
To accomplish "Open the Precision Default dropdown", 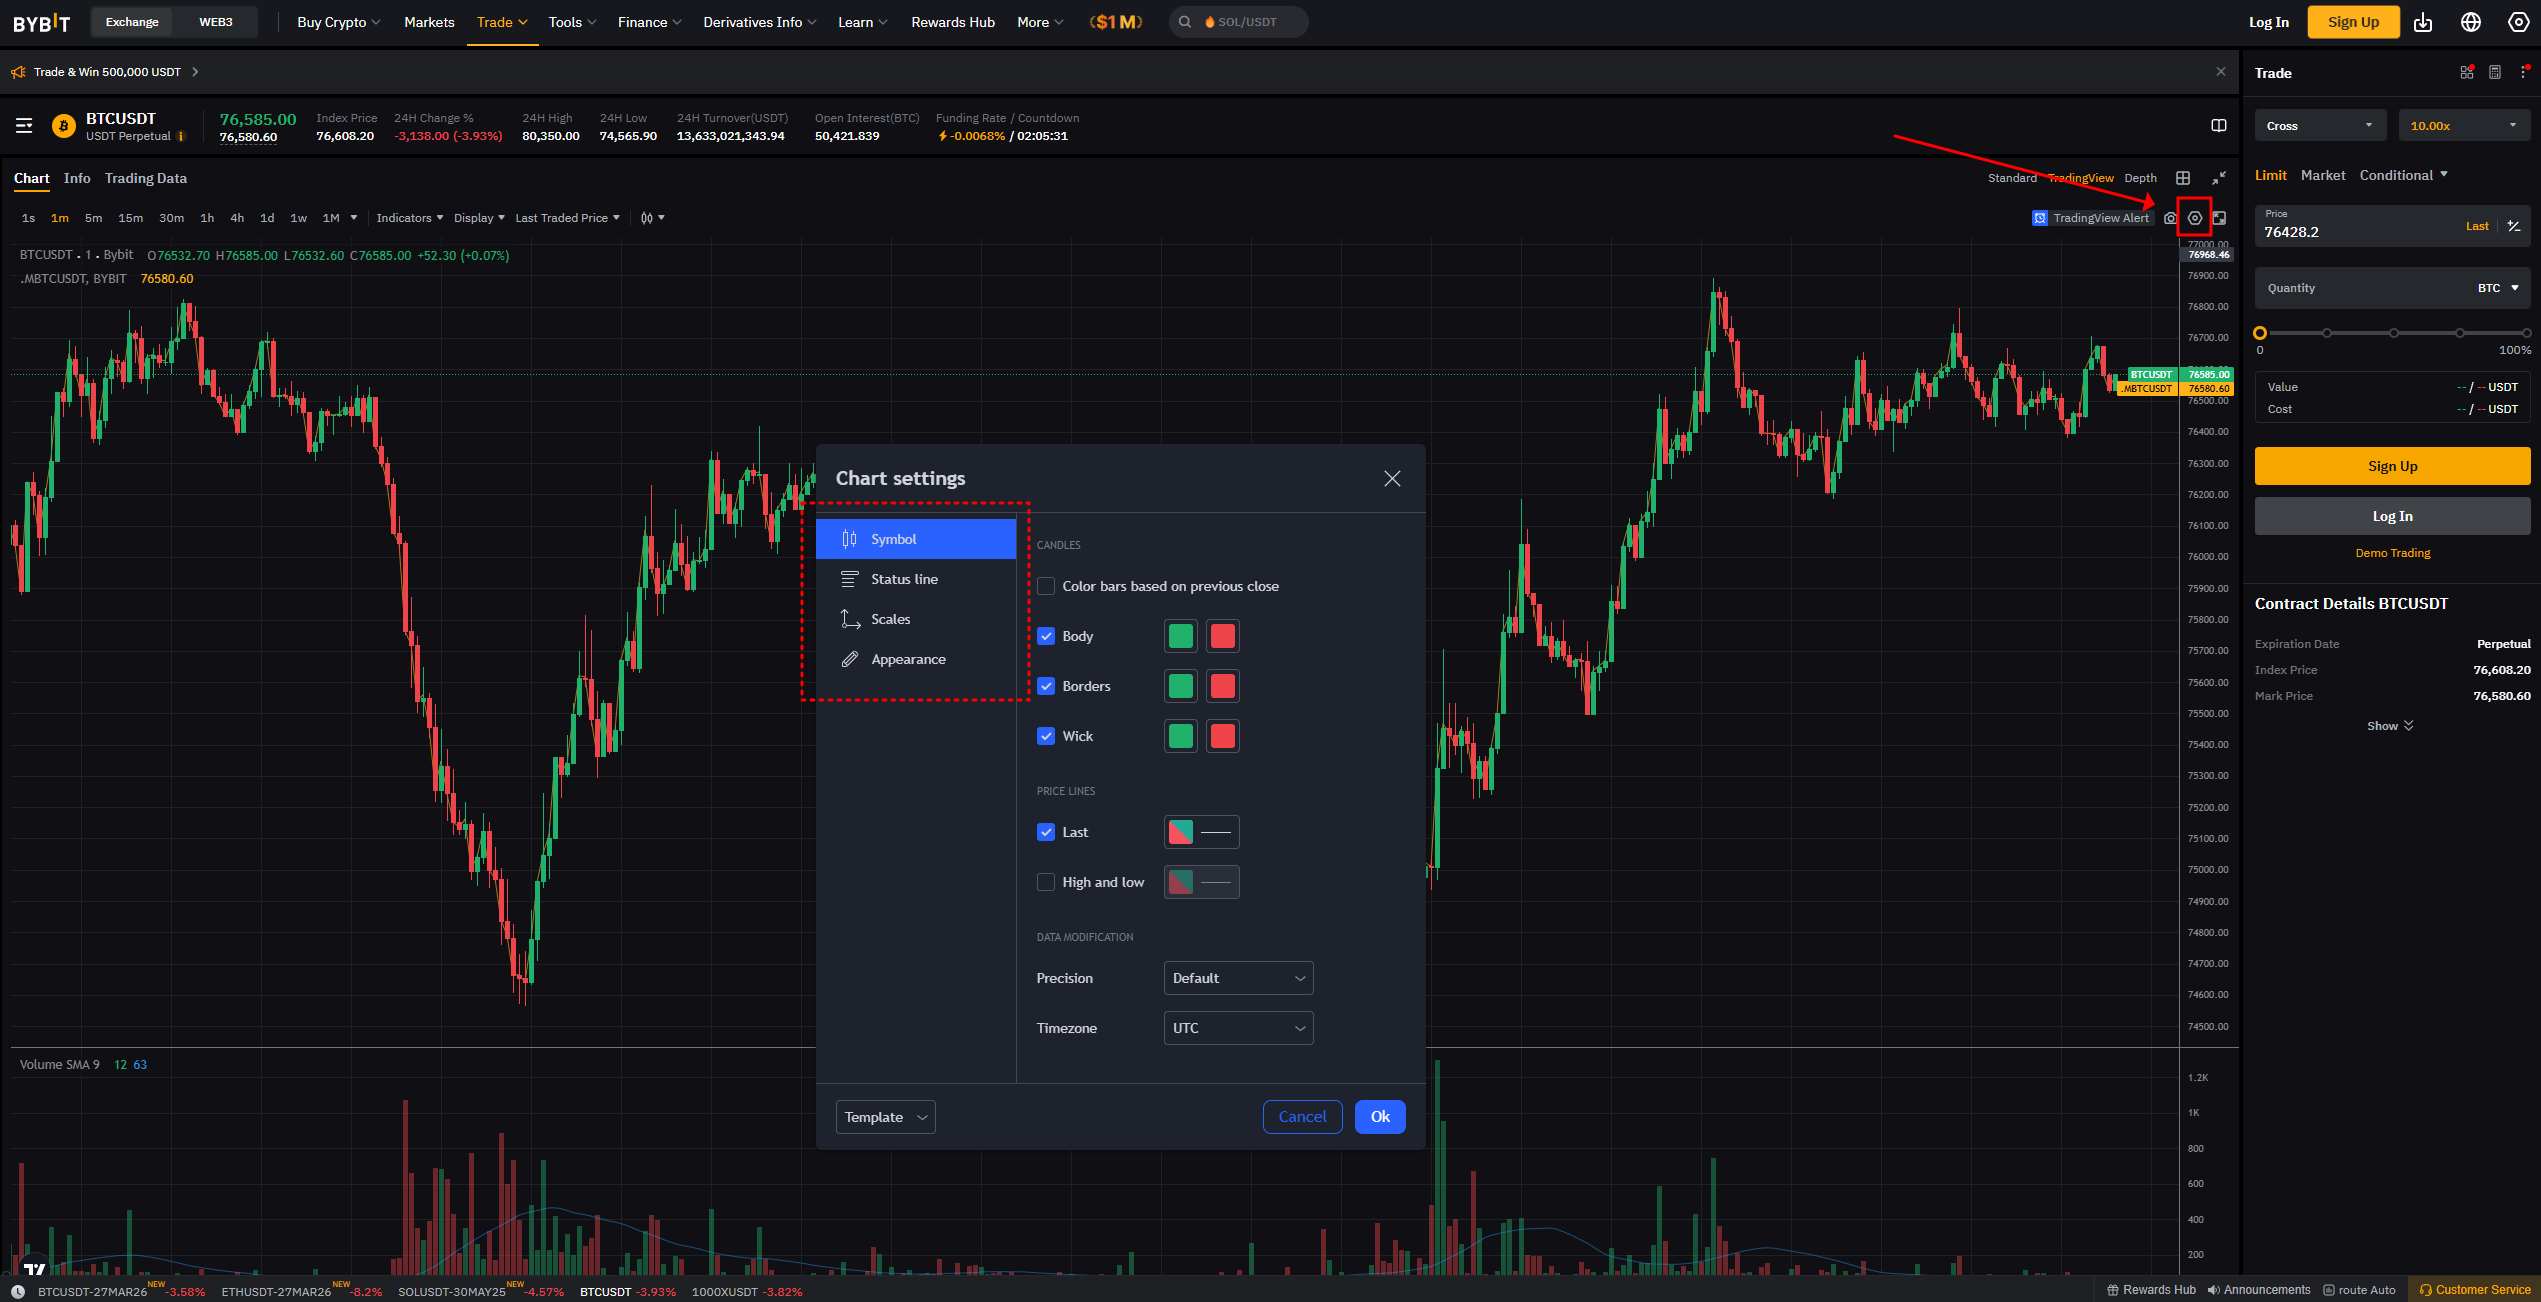I will coord(1238,978).
